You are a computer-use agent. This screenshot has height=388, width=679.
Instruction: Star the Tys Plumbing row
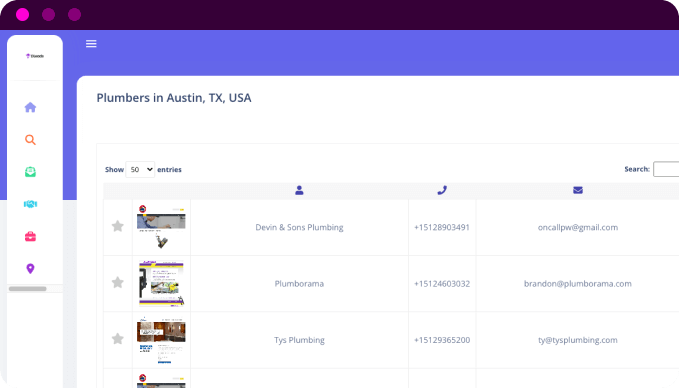(x=118, y=339)
